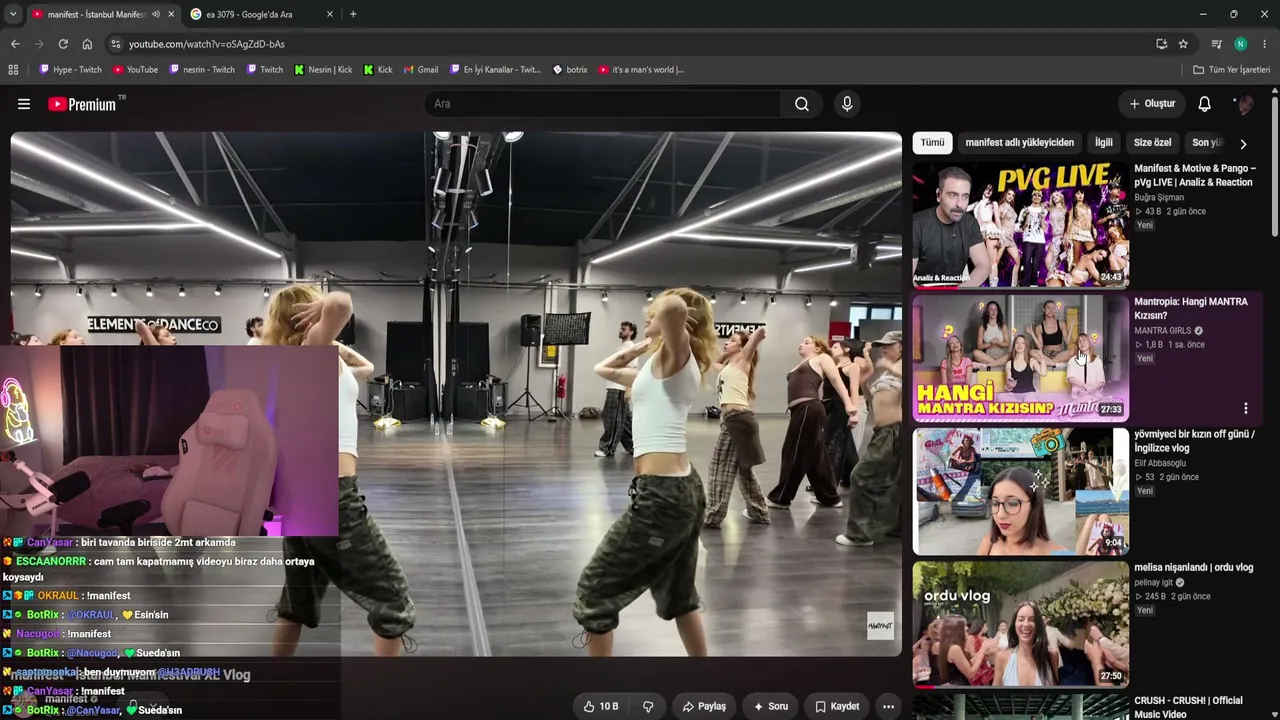The width and height of the screenshot is (1280, 720).
Task: Go to YouTube Premium home logo
Action: click(x=82, y=104)
